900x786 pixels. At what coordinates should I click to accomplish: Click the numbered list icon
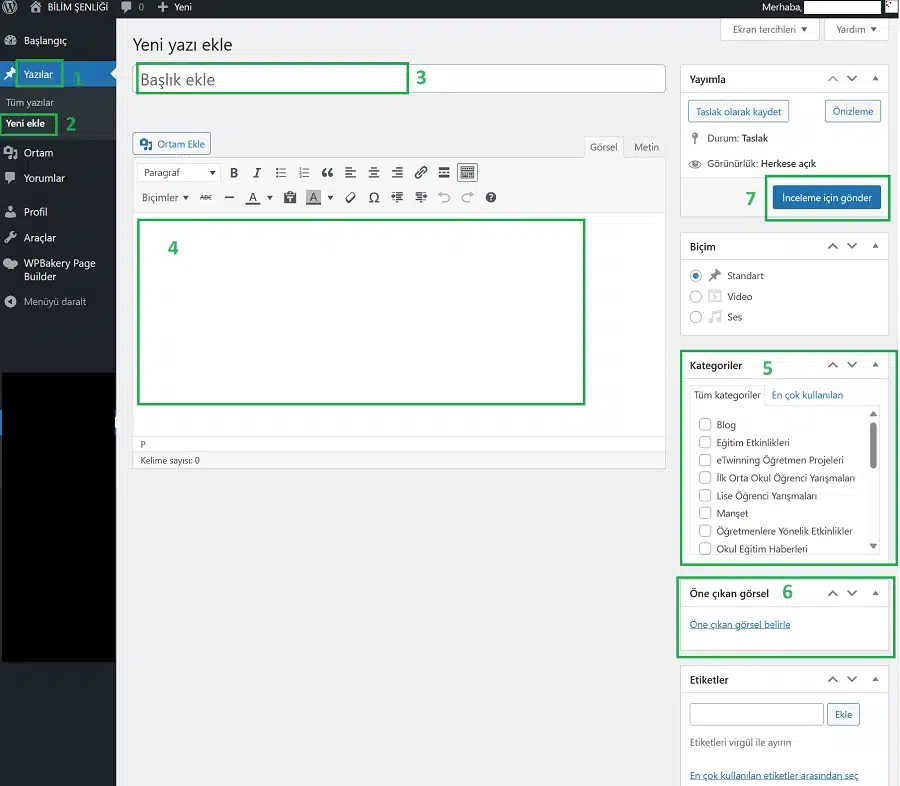click(x=304, y=173)
